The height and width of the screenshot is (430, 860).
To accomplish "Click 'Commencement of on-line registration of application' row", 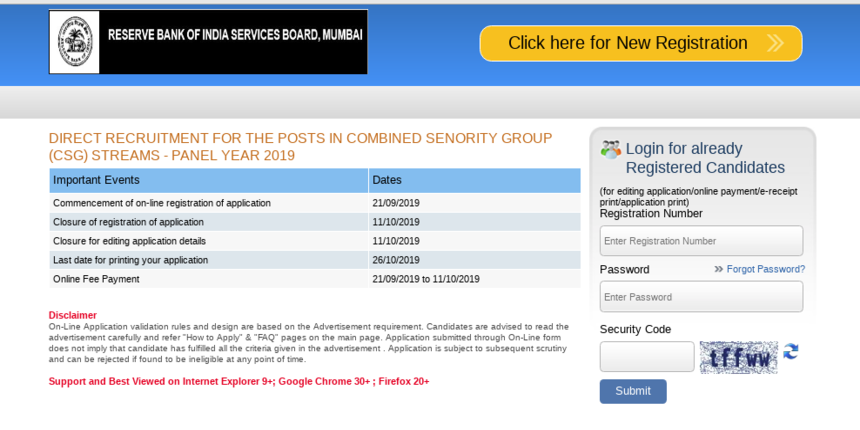I will [315, 203].
